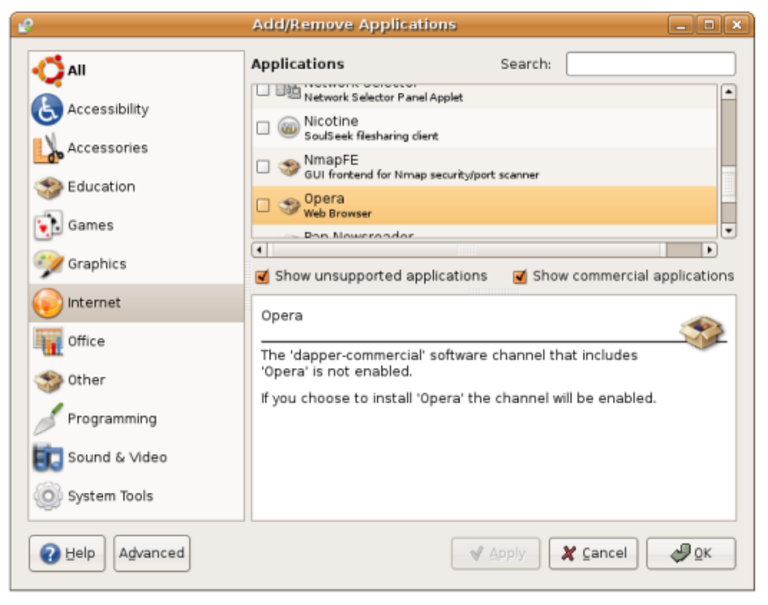Click the Opera package icon in list
This screenshot has height=605, width=768.
288,205
